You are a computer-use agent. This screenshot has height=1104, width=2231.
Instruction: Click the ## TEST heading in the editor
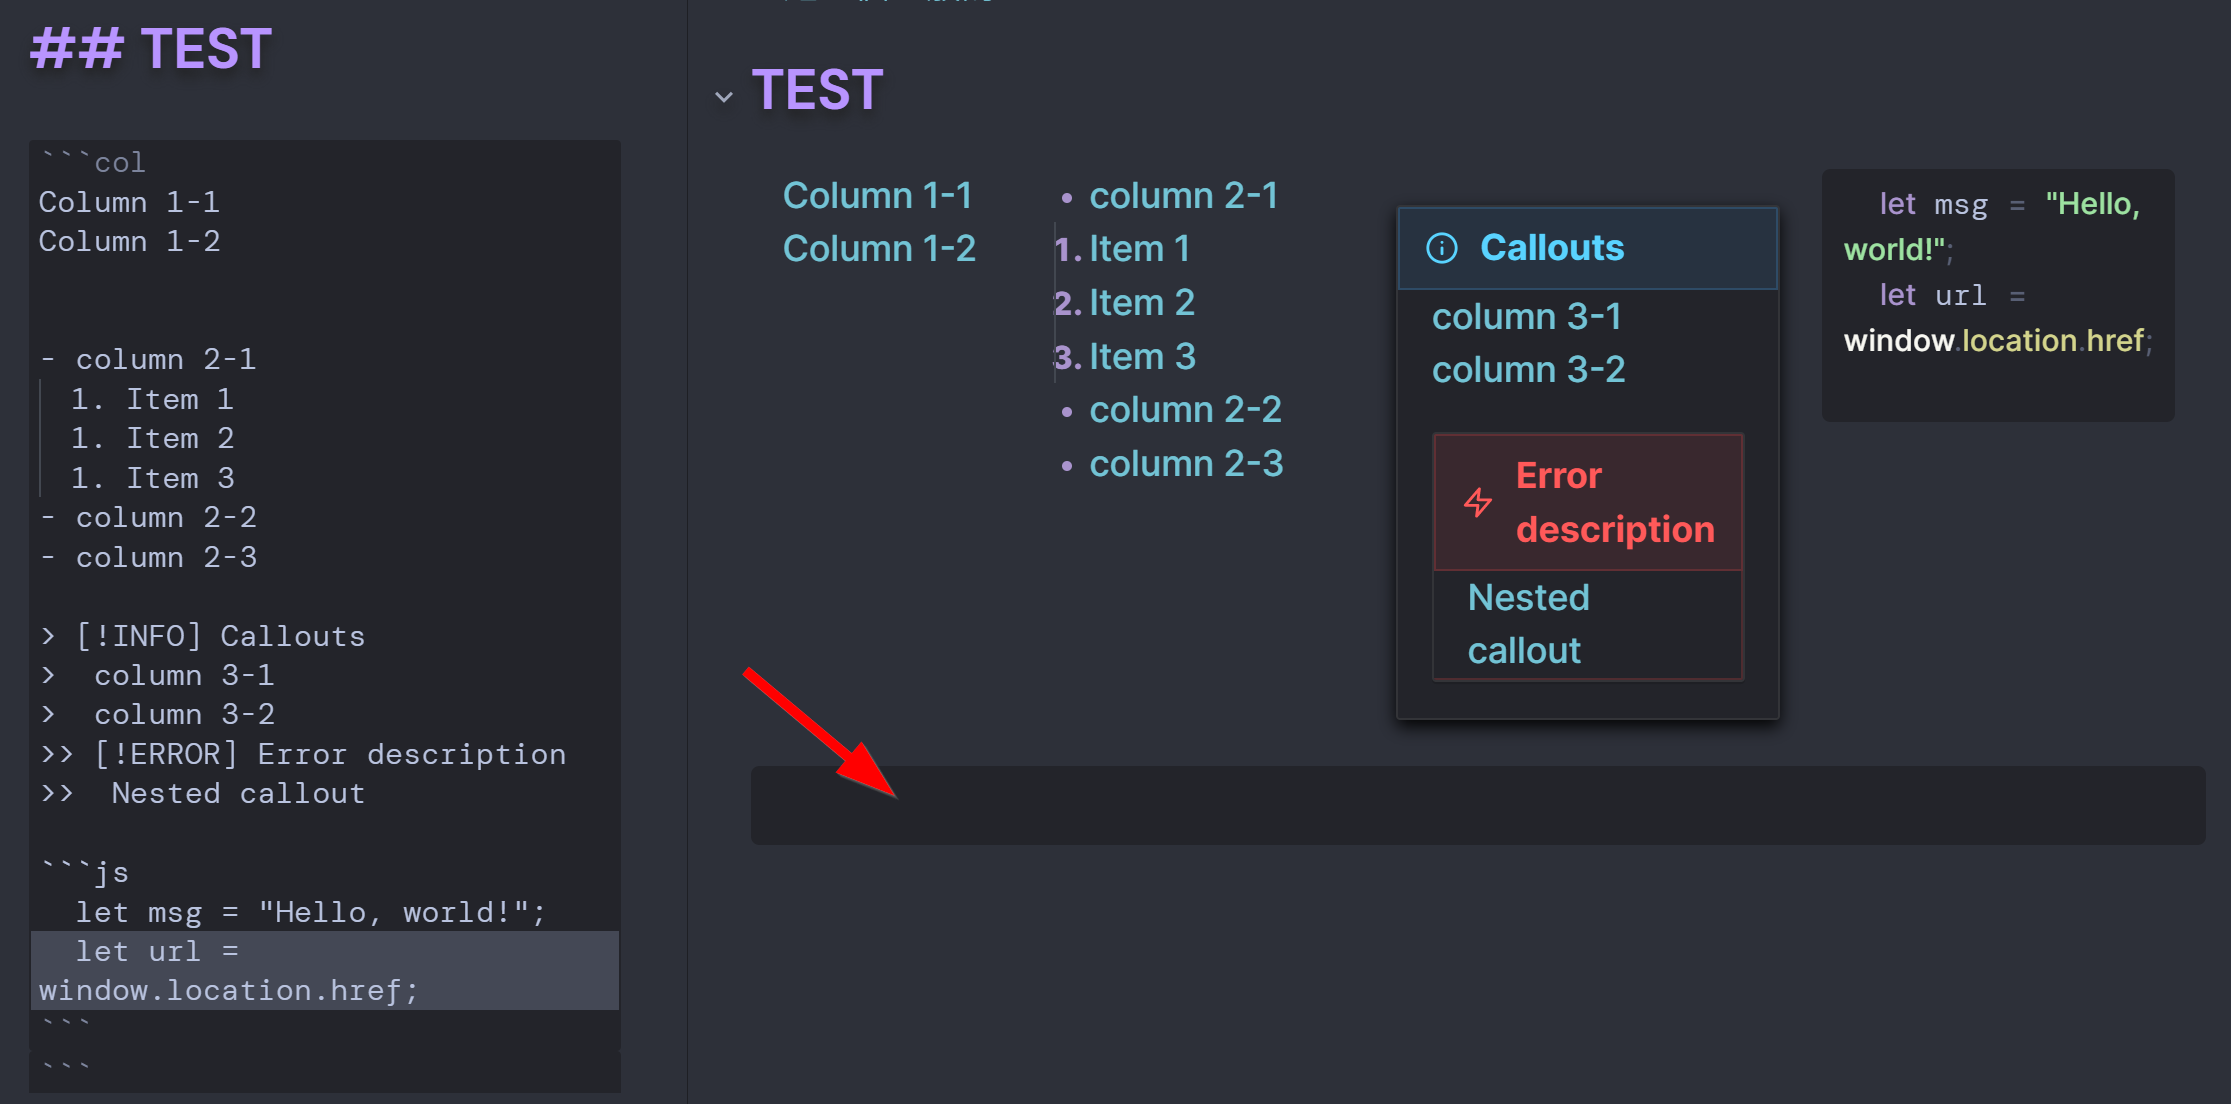[150, 48]
